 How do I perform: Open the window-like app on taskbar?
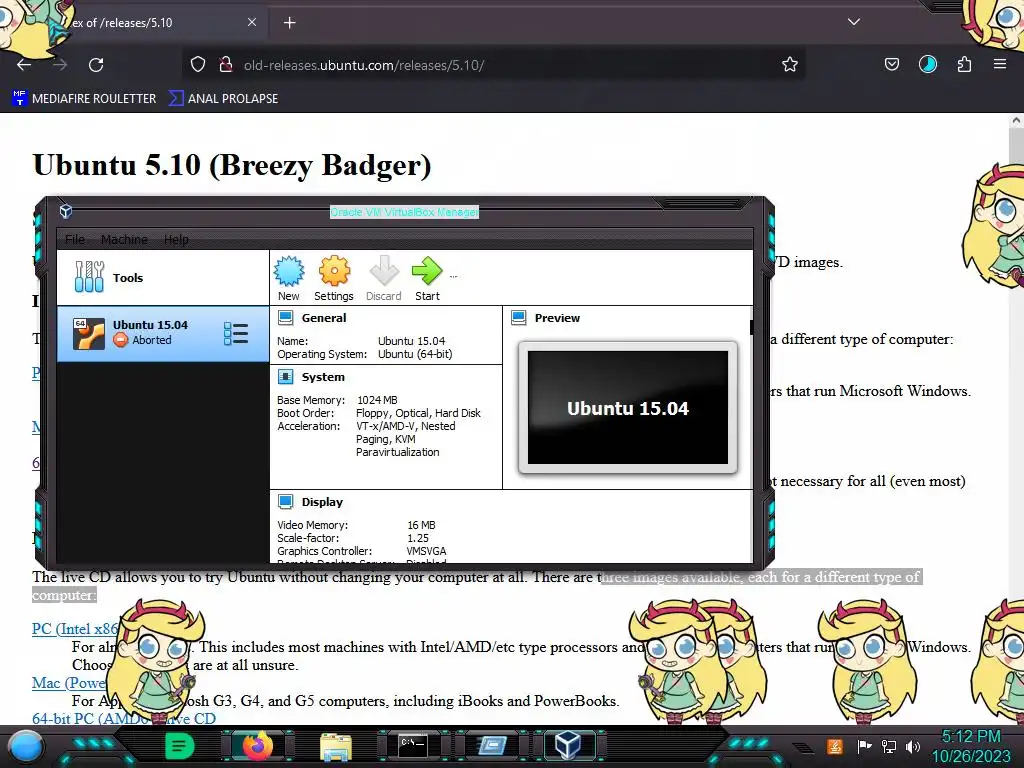click(492, 745)
